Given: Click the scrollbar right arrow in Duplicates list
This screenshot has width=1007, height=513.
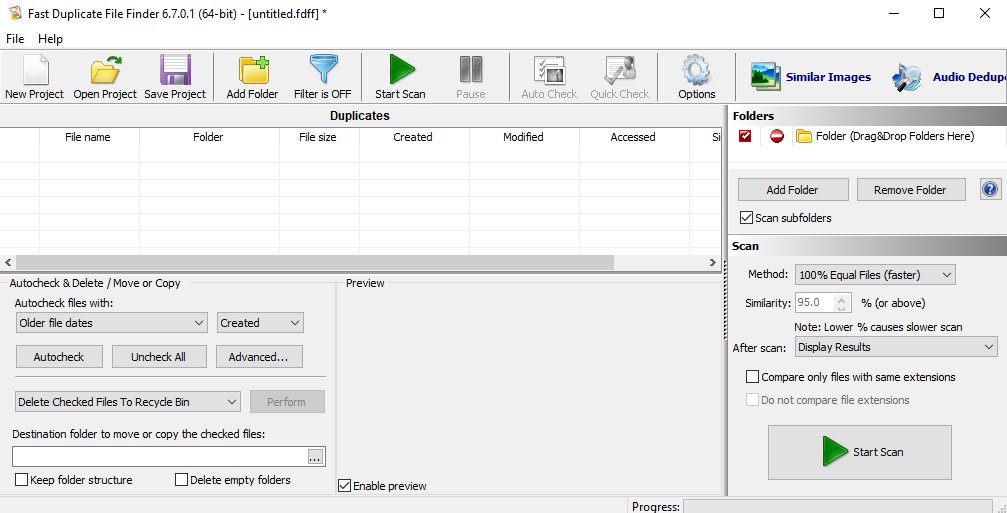Looking at the screenshot, I should pos(713,263).
